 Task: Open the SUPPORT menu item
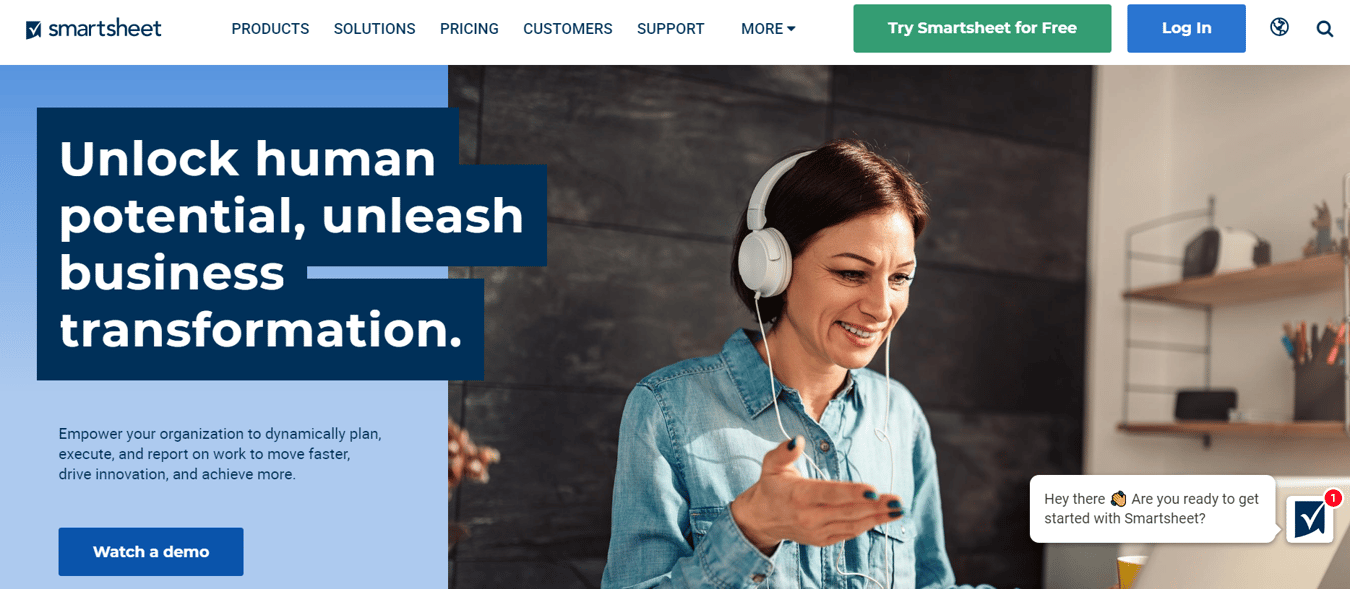tap(670, 29)
